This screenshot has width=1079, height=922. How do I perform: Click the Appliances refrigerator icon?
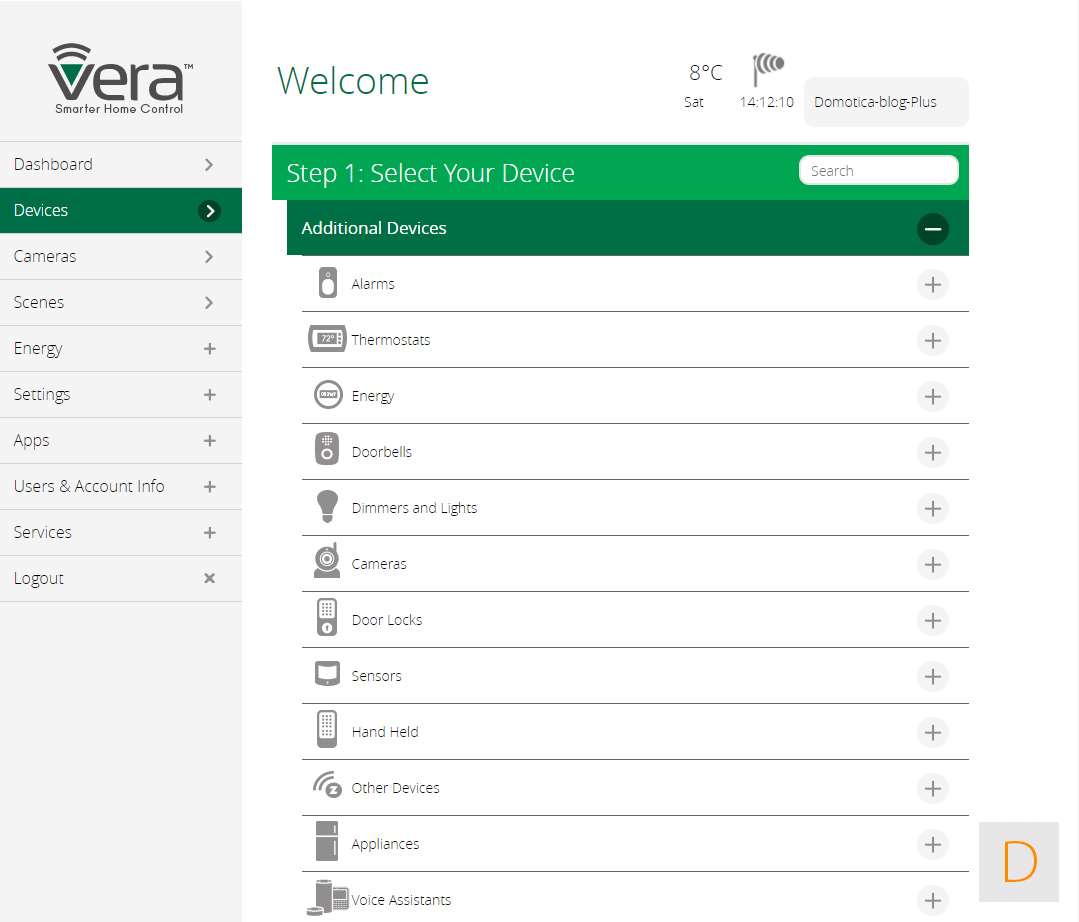click(x=327, y=843)
